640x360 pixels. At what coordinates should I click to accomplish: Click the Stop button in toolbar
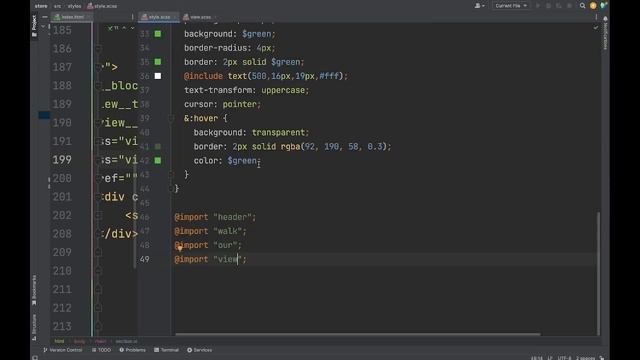(569, 6)
